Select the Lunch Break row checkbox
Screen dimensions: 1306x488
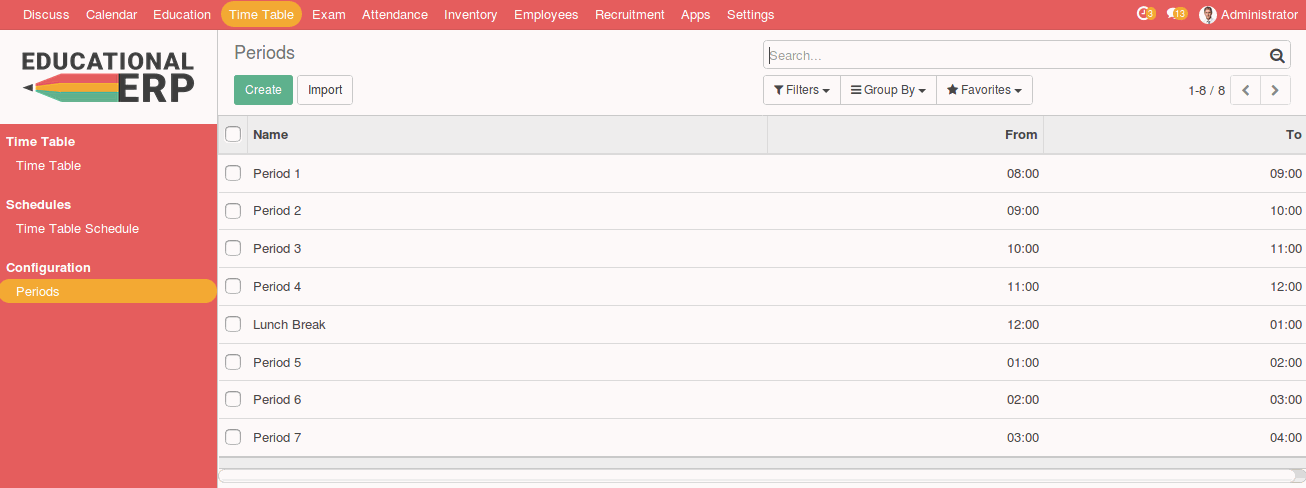[233, 324]
